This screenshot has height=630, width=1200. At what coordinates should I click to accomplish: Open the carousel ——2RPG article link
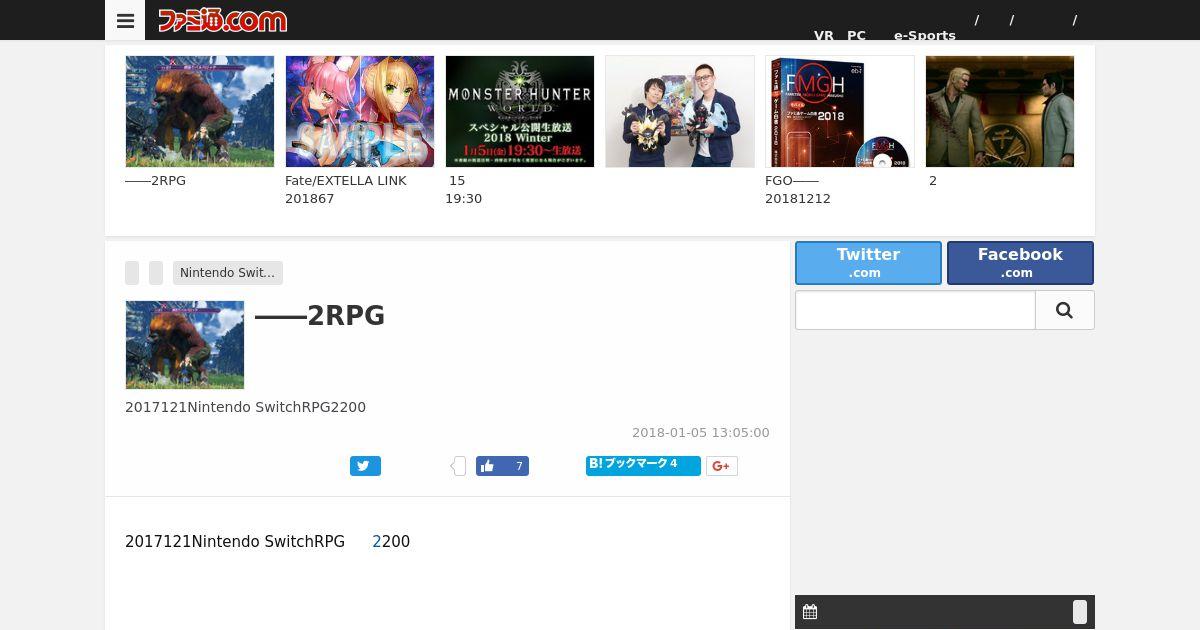[x=156, y=181]
